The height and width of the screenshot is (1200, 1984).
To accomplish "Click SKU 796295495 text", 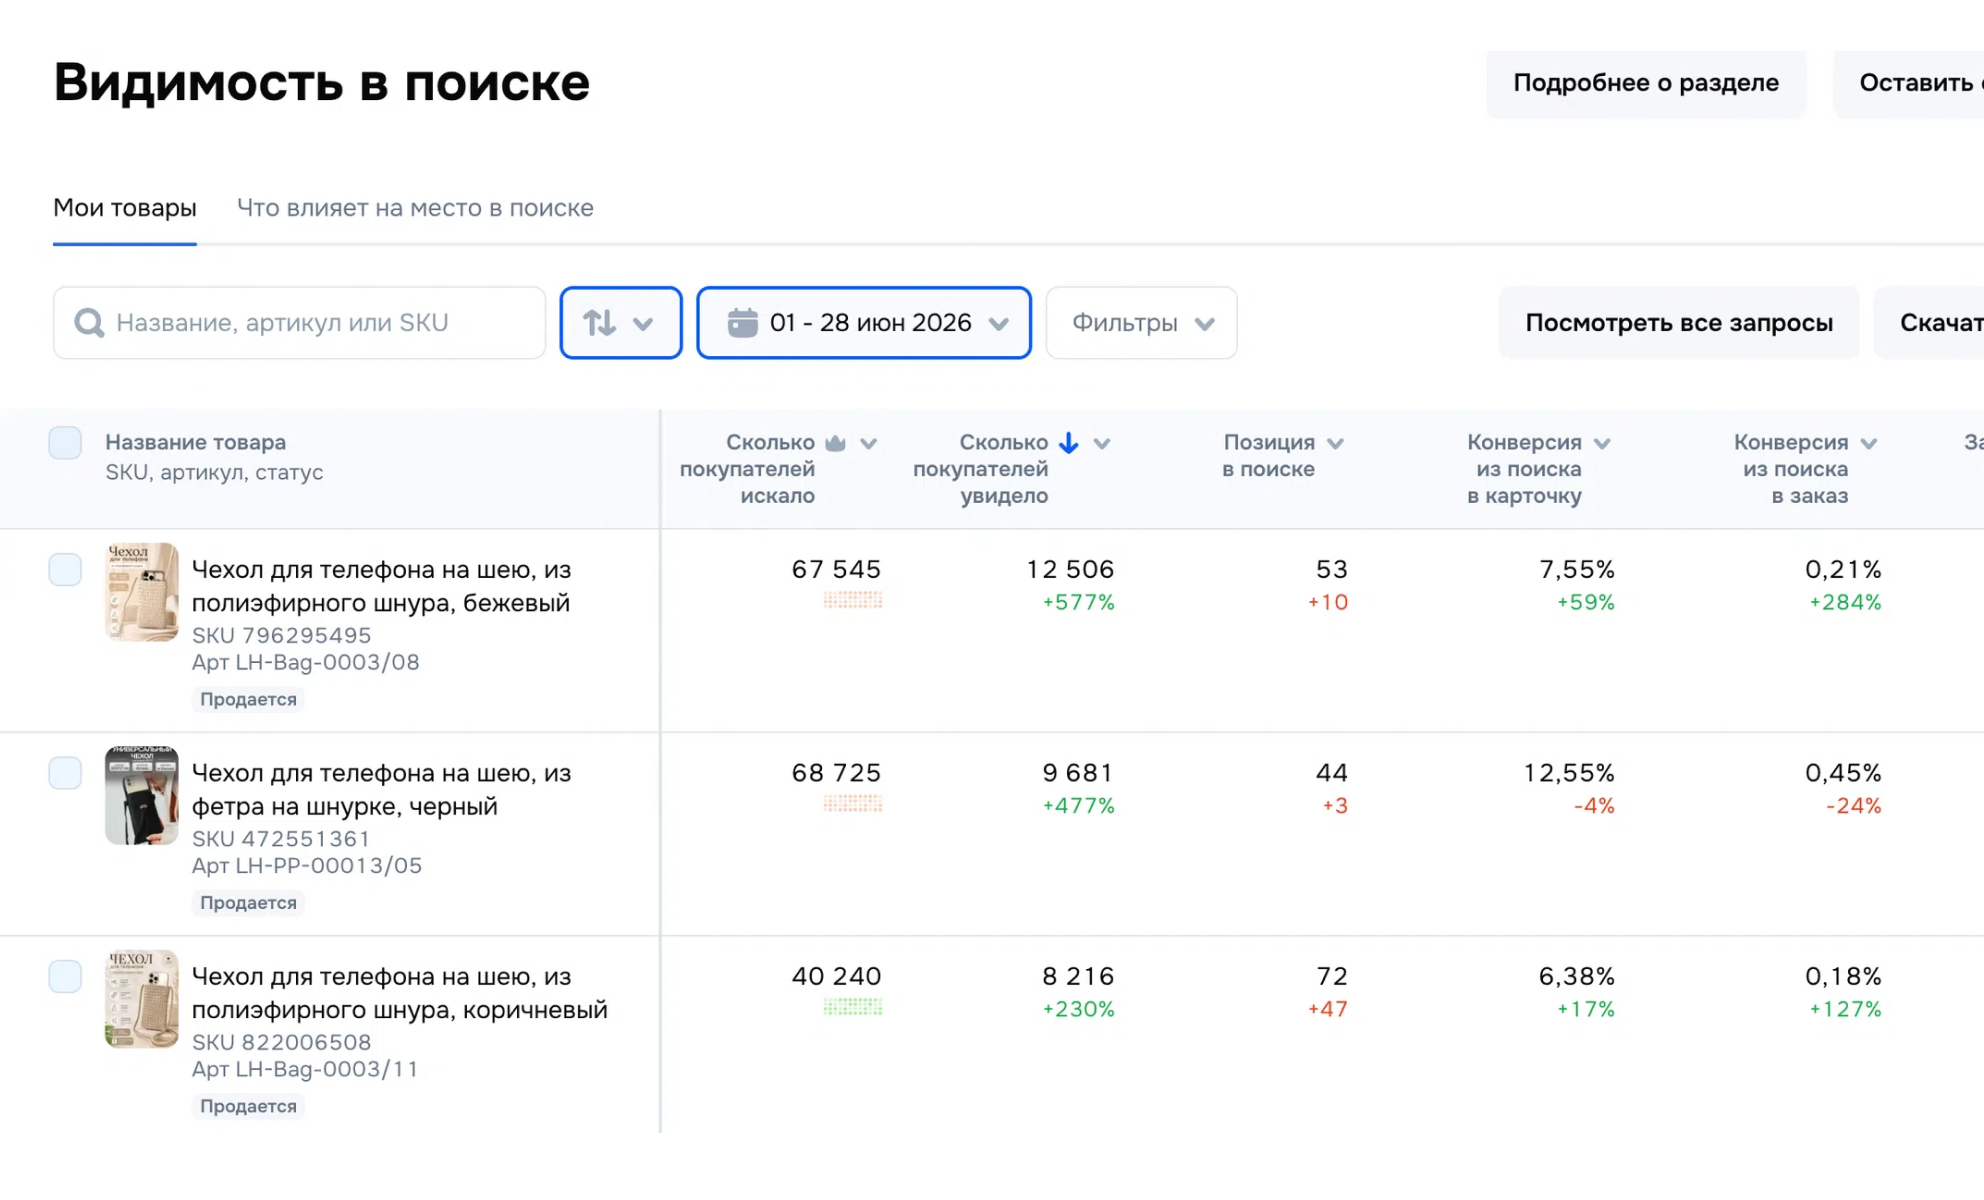I will click(x=281, y=635).
